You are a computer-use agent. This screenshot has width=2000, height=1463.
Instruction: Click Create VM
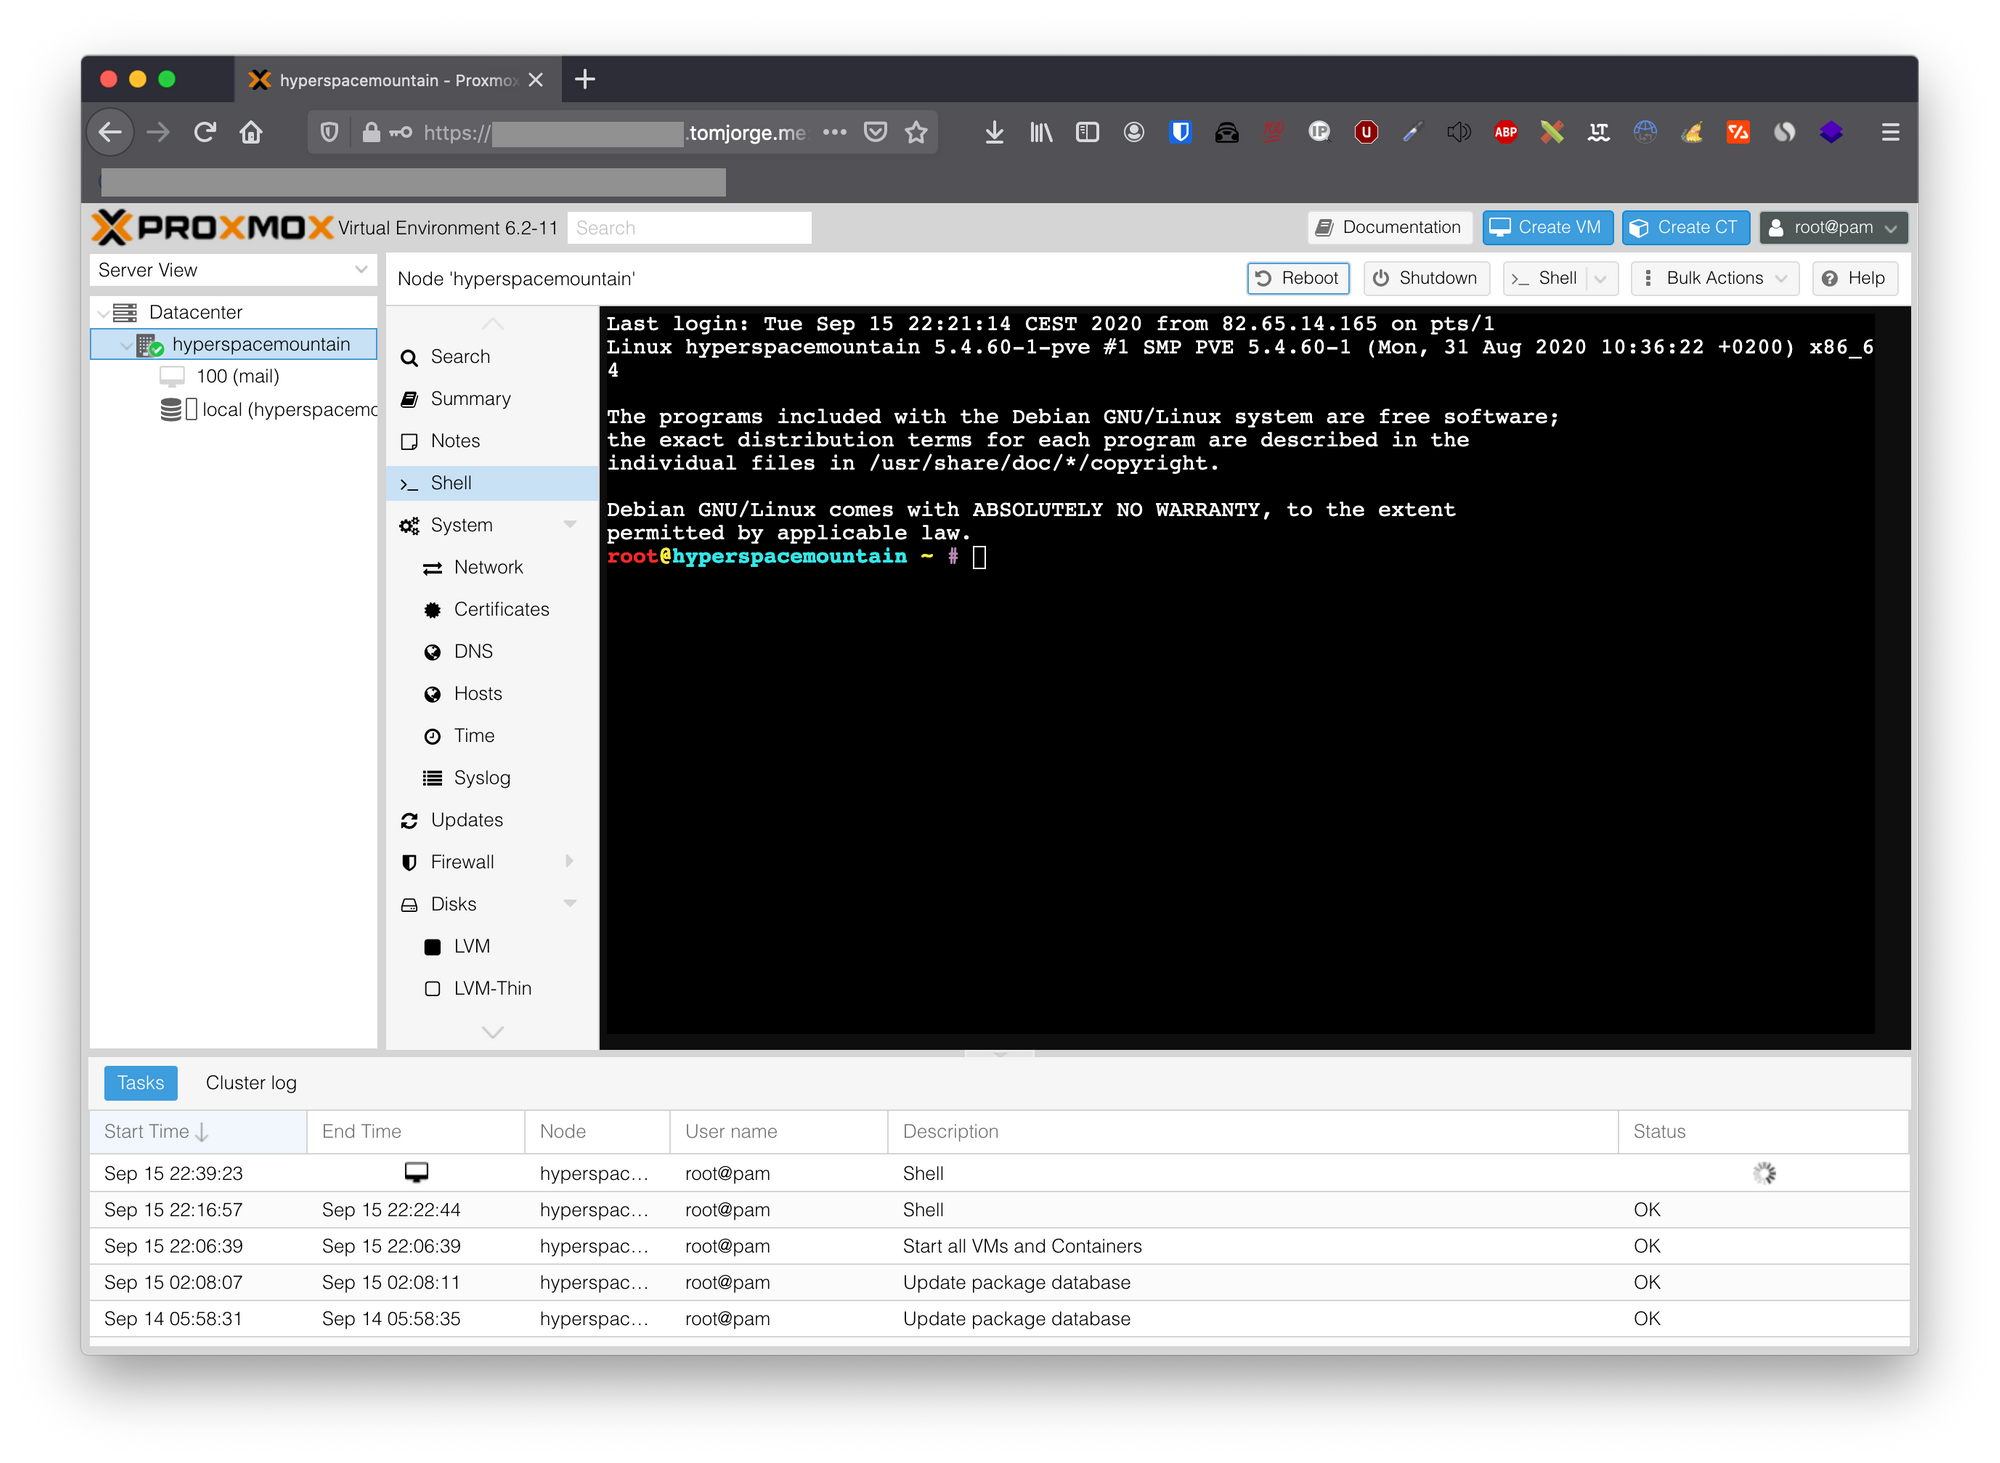point(1547,227)
